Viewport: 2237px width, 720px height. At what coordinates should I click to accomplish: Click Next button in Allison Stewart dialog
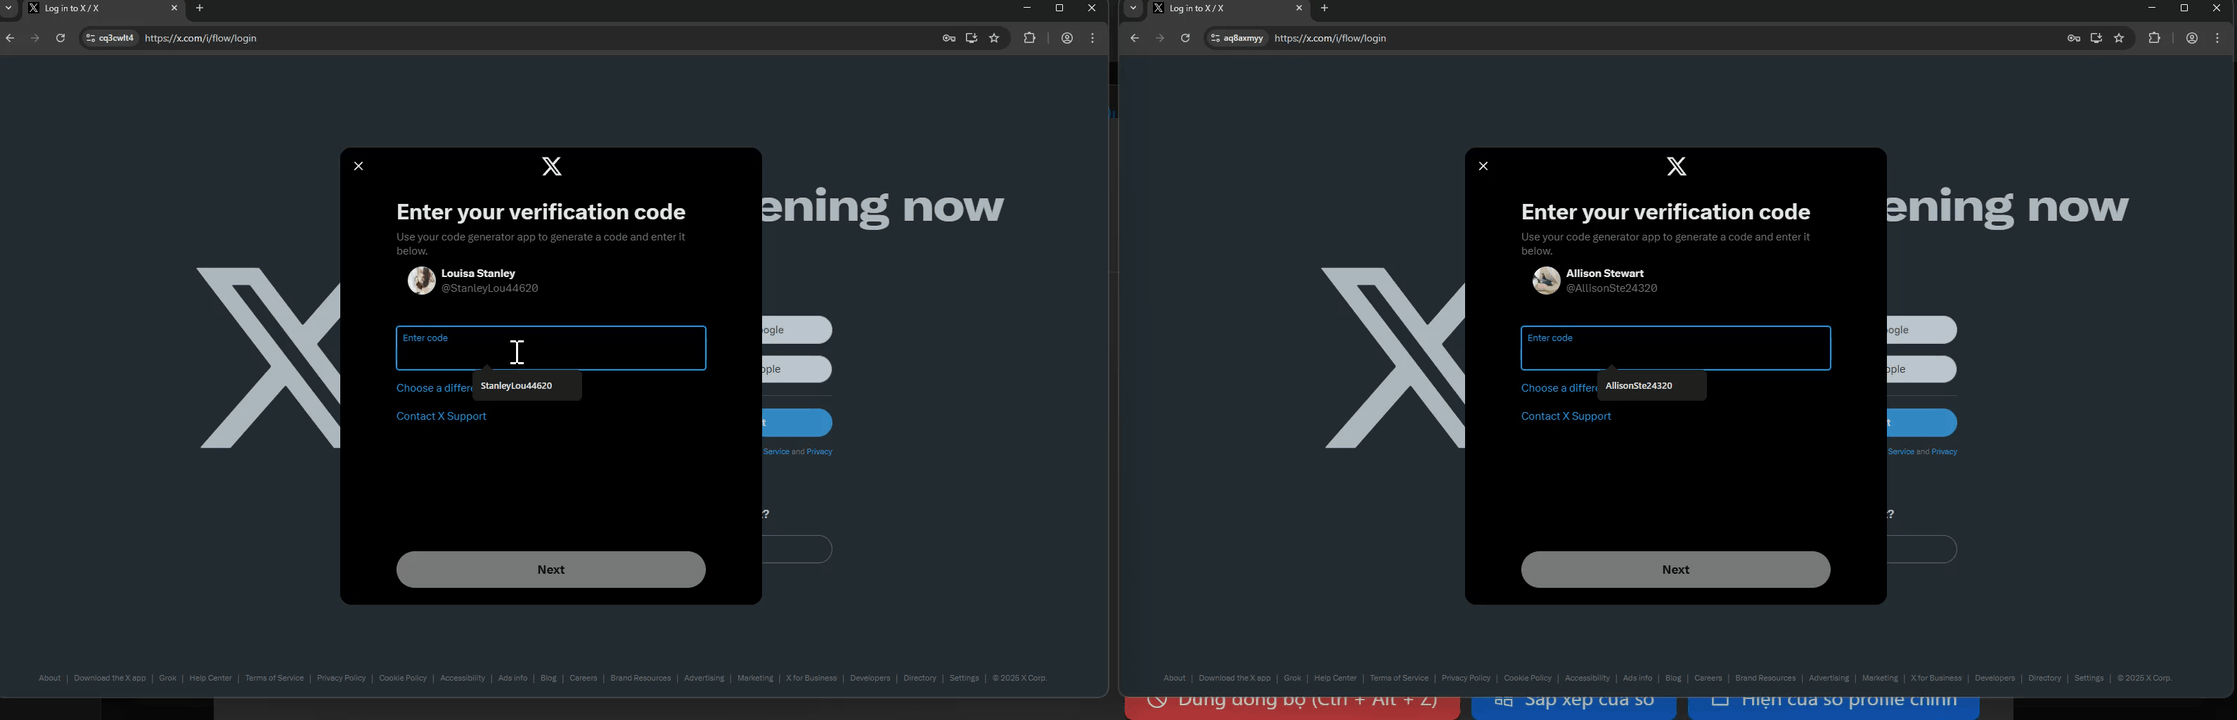(1676, 570)
